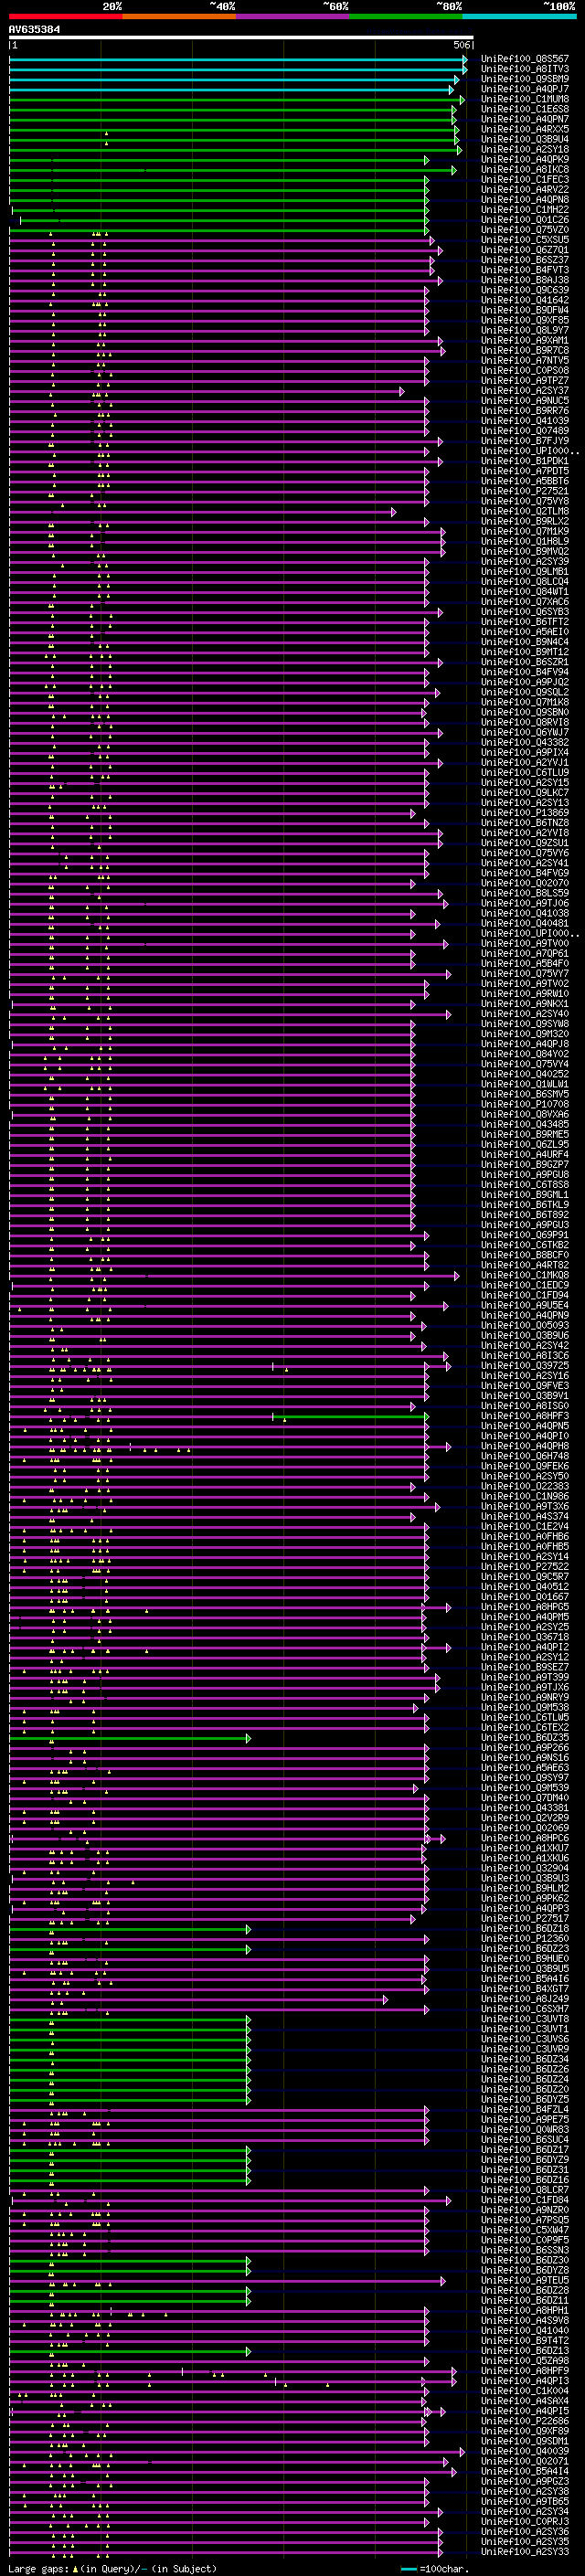Select hit label UniRef100_Q8LCR7
Viewport: 585px width, 2576px height.
[x=524, y=2190]
